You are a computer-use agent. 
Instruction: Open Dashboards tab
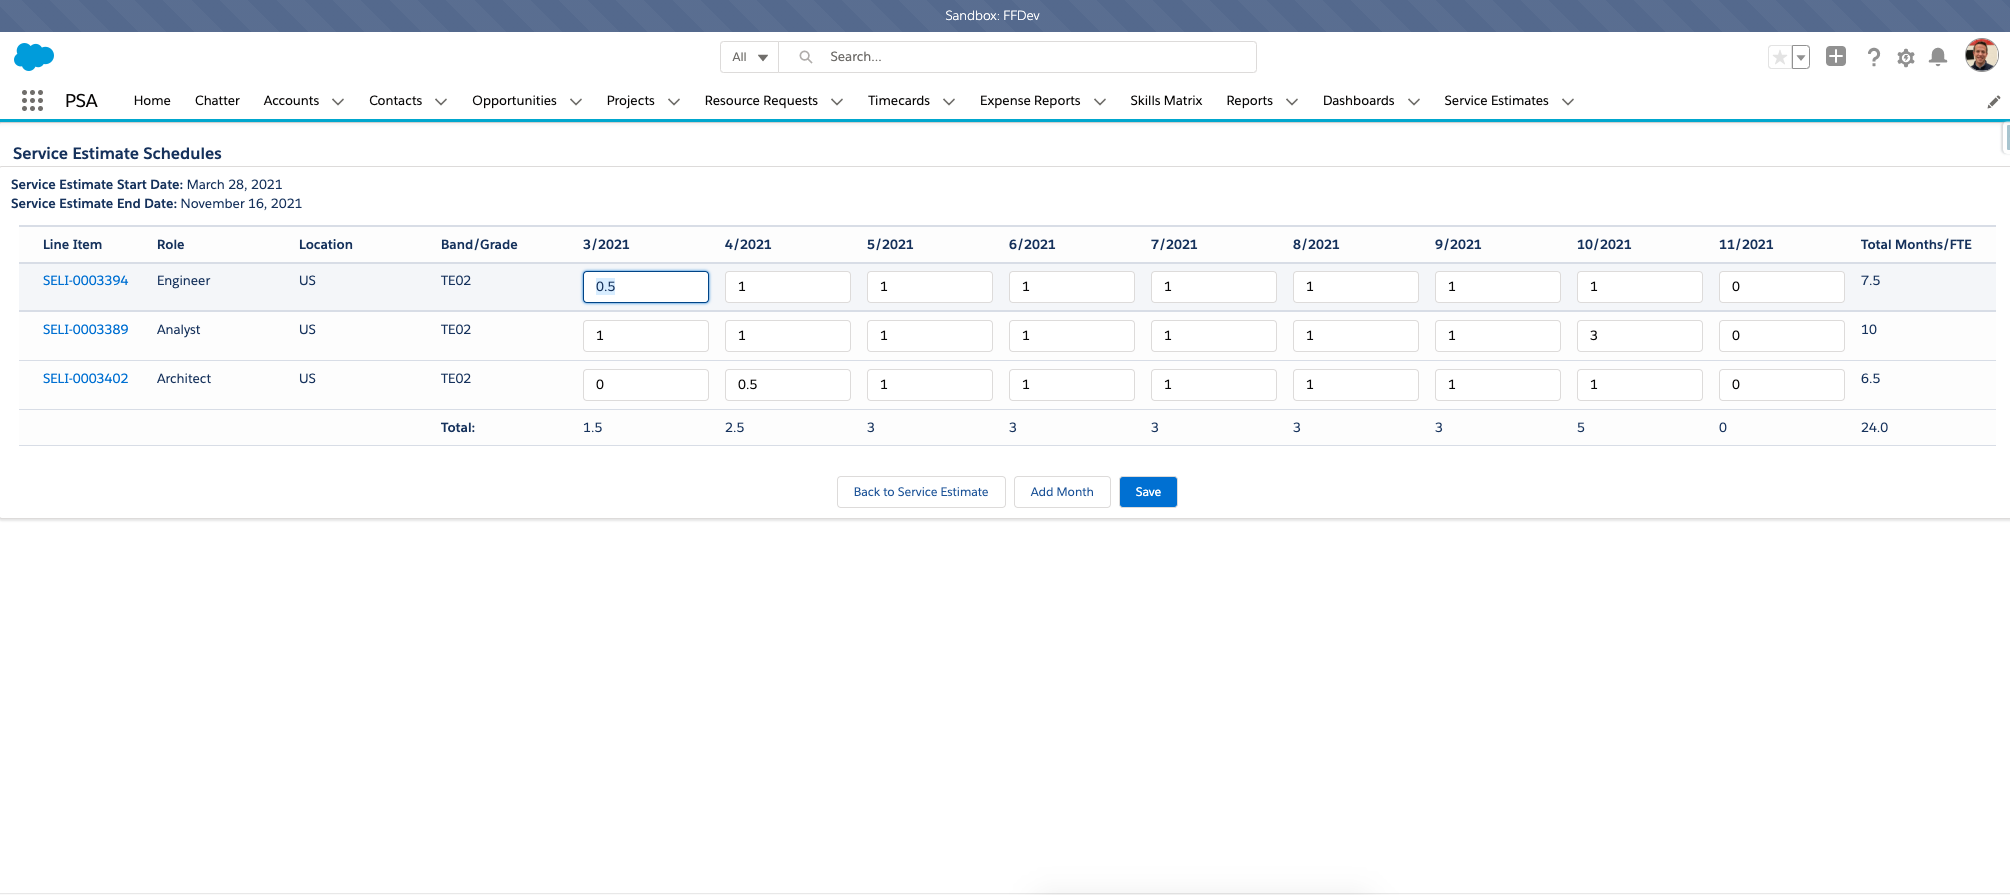[1358, 101]
